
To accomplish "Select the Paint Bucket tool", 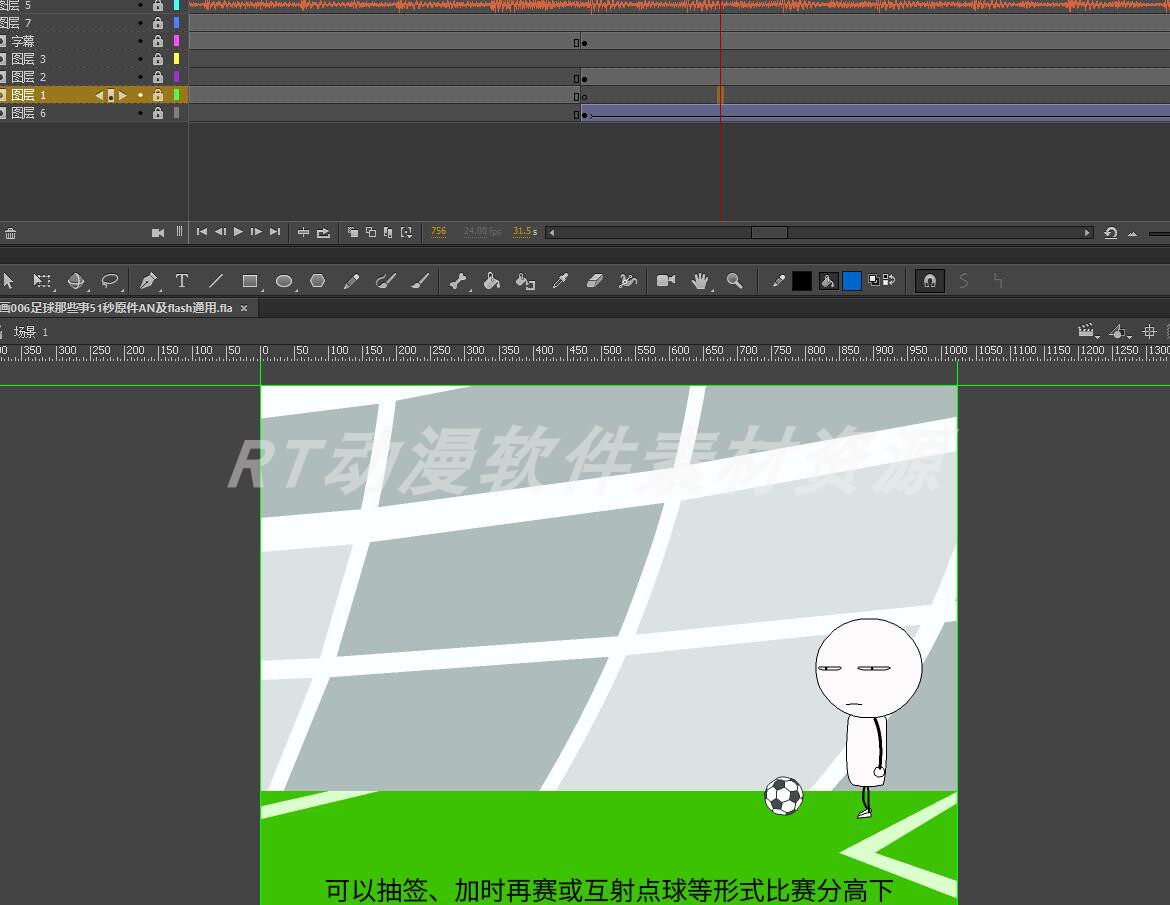I will pyautogui.click(x=492, y=281).
